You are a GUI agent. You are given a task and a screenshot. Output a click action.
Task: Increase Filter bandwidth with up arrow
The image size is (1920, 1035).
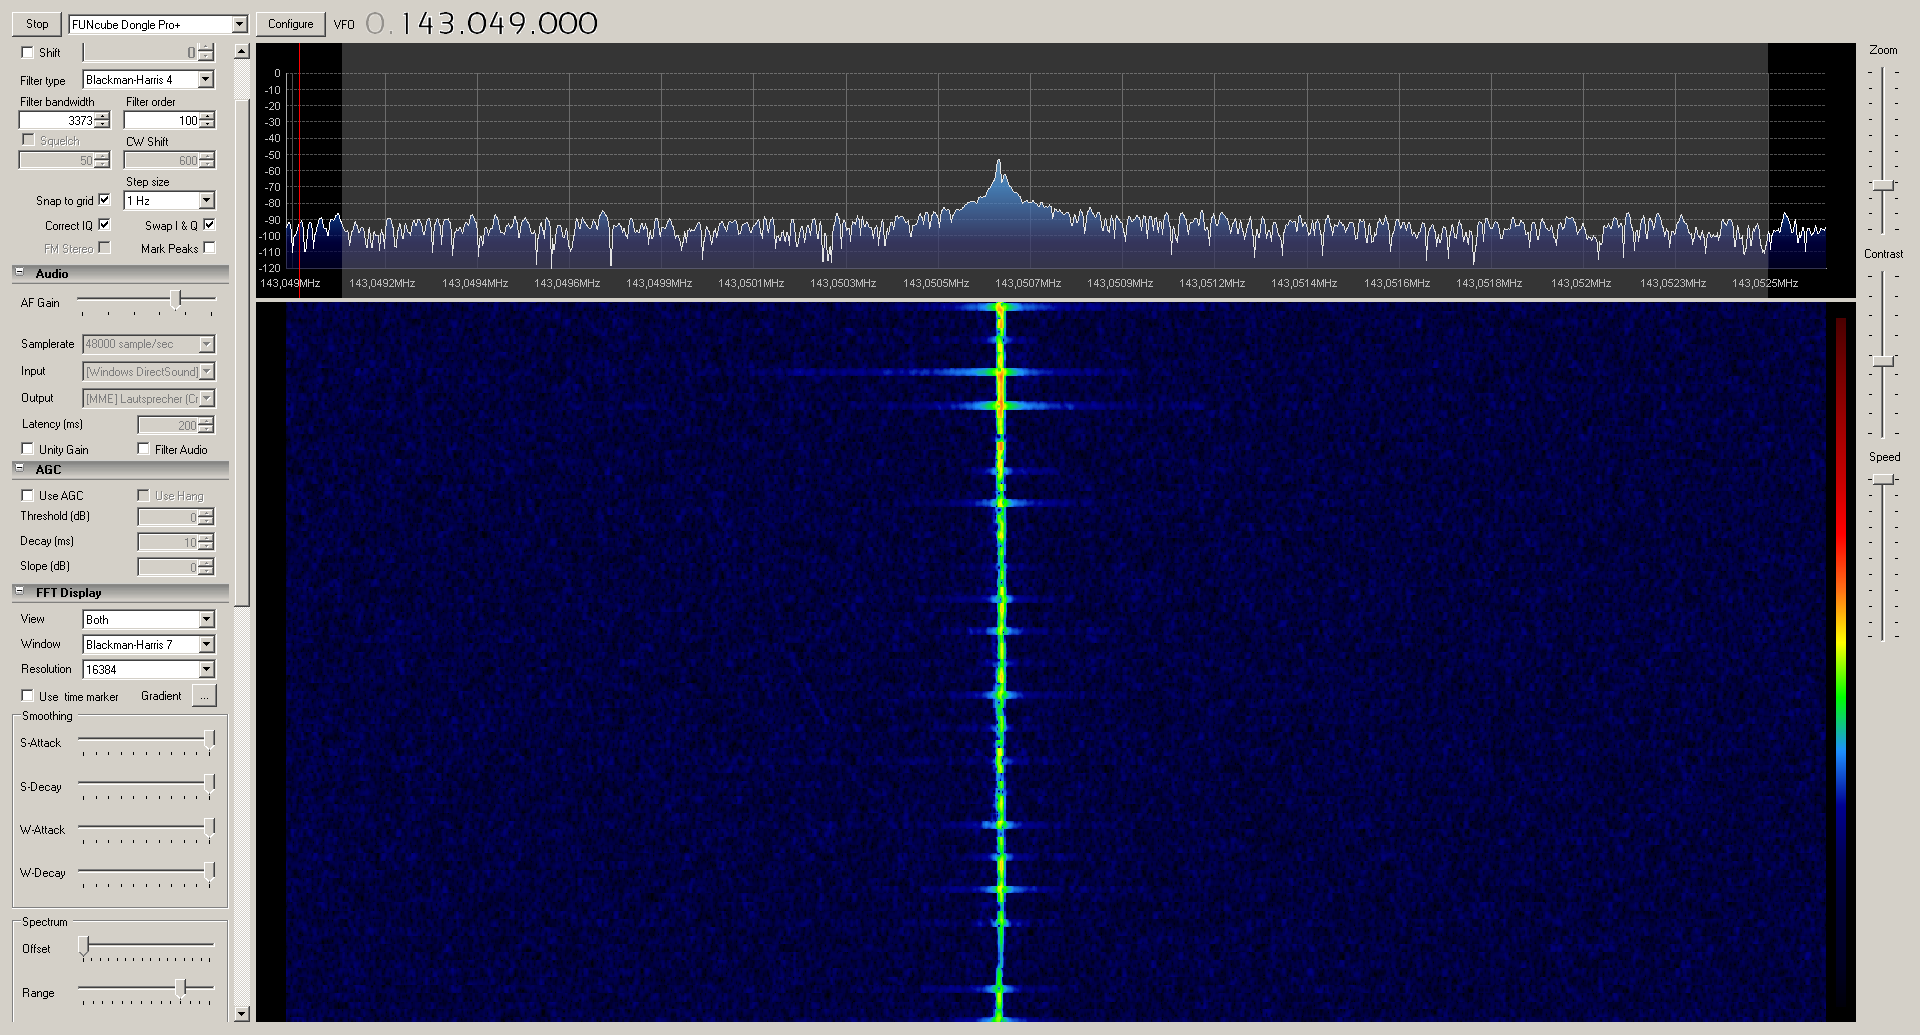[x=102, y=116]
